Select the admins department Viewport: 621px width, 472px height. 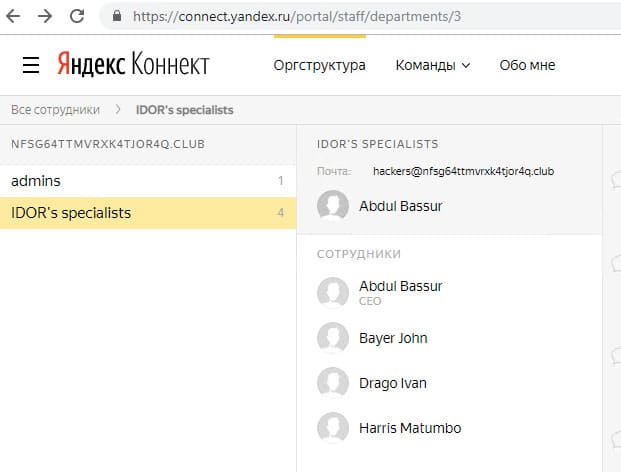click(x=148, y=181)
